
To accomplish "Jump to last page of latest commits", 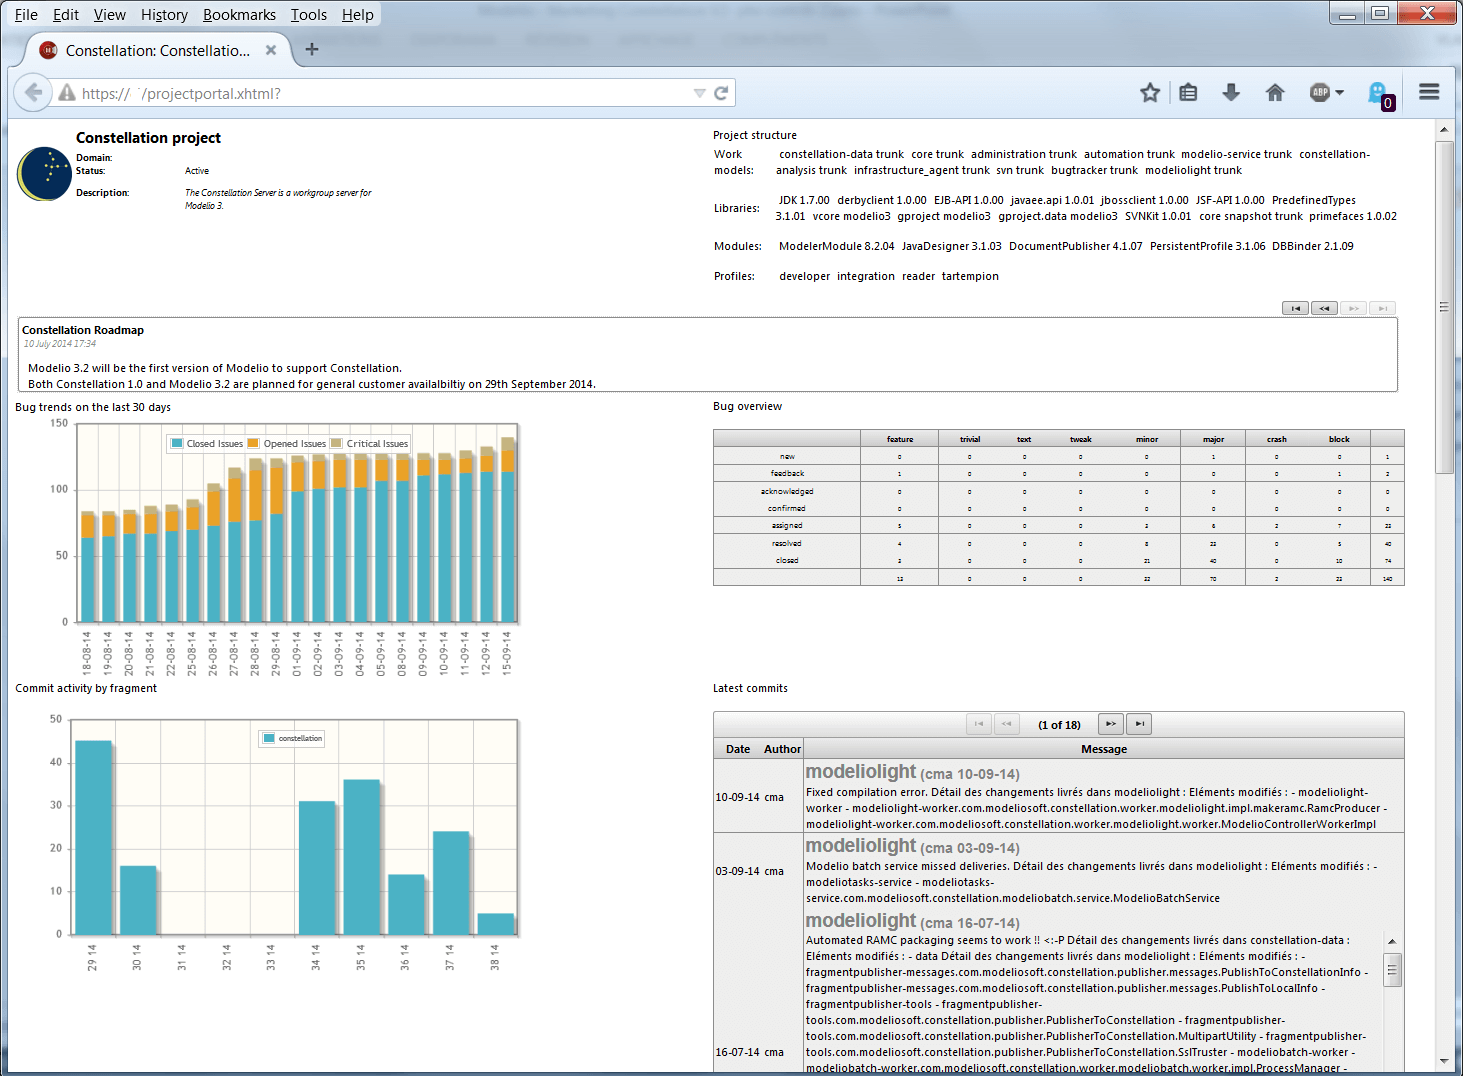I will [x=1139, y=724].
